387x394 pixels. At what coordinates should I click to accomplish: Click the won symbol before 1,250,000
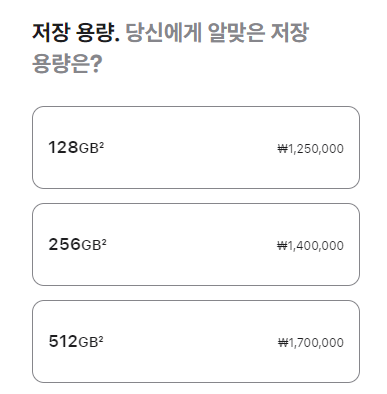click(x=282, y=149)
